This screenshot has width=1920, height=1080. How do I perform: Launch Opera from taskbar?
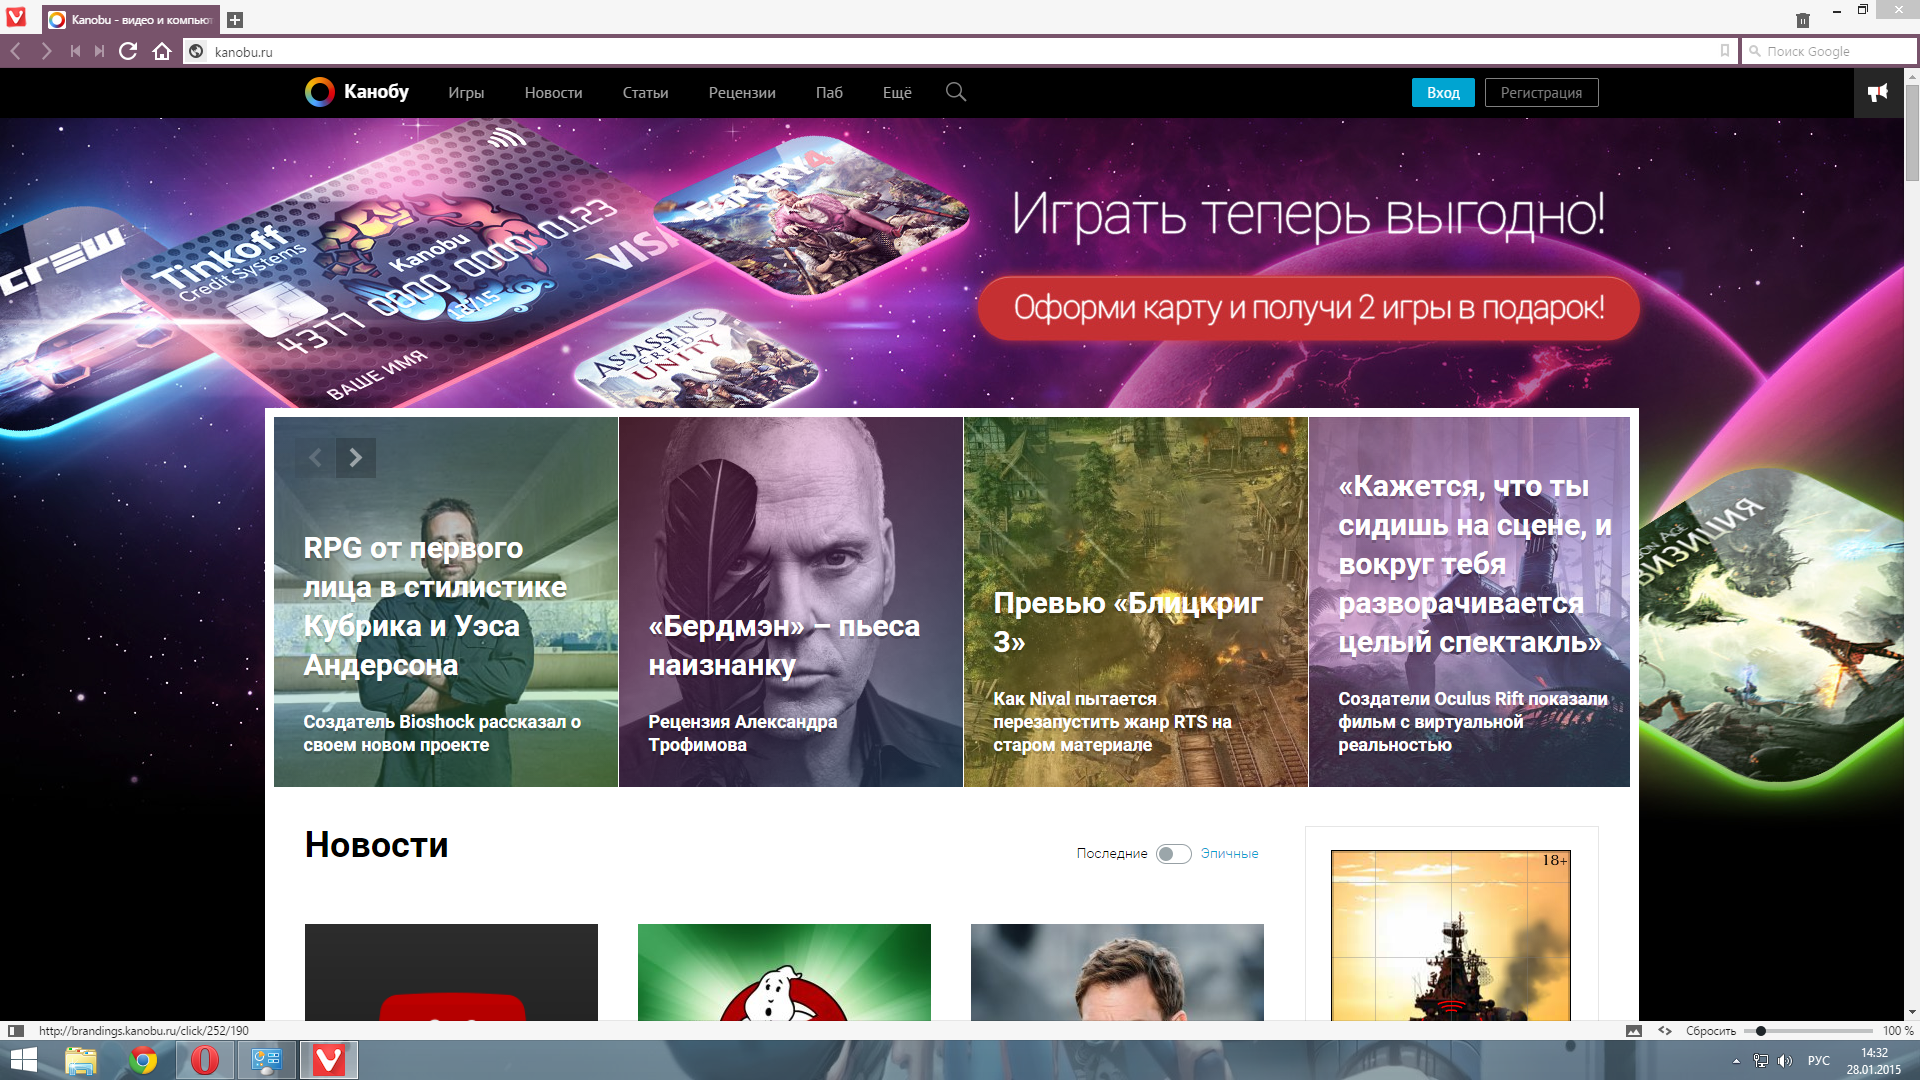pos(205,1060)
